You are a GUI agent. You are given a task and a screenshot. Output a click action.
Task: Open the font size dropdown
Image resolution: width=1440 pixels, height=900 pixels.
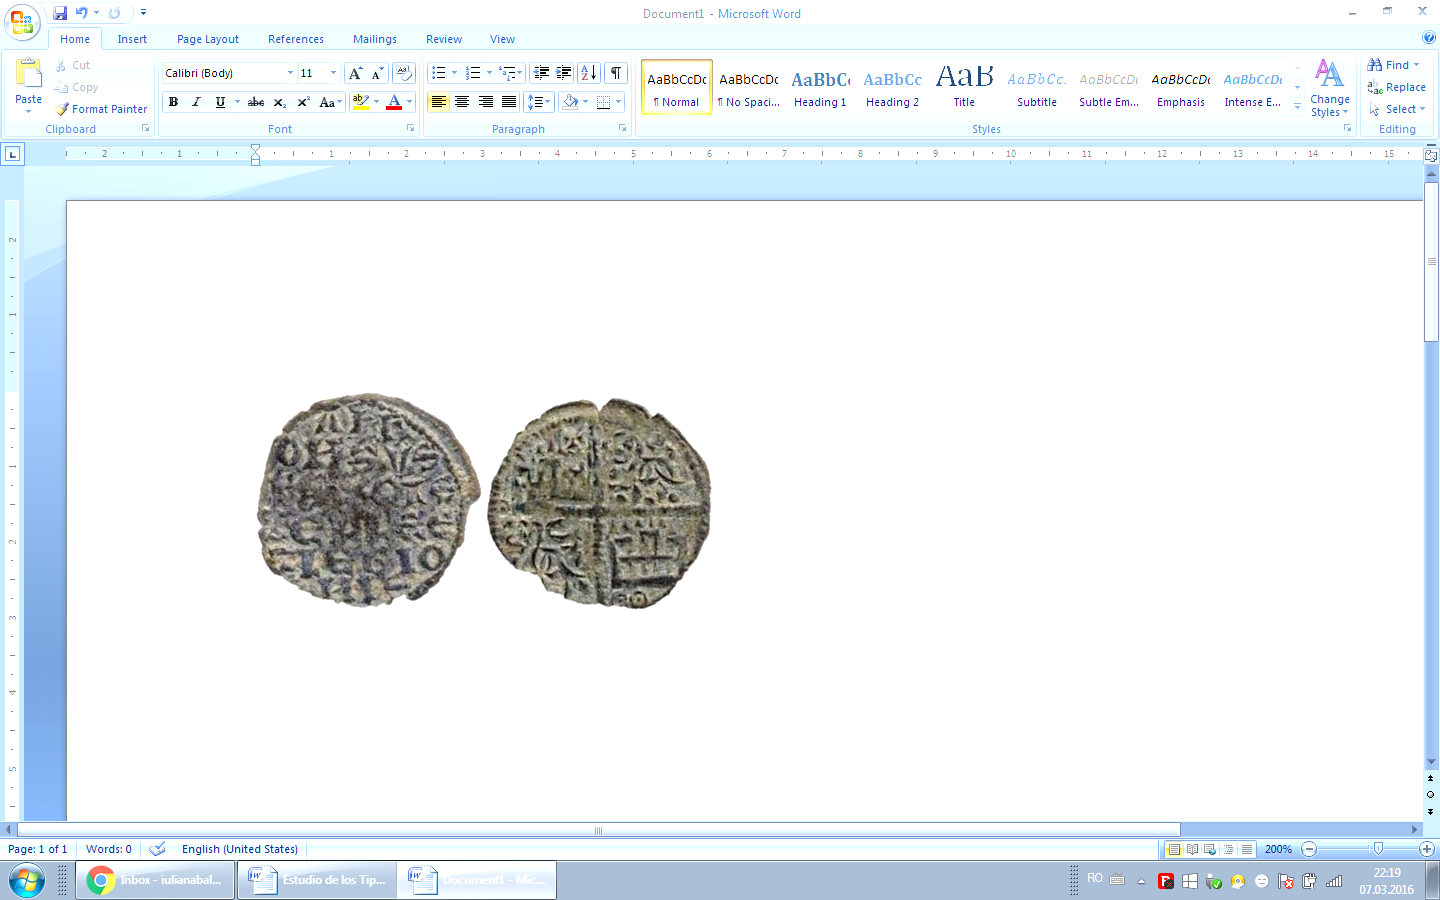[333, 73]
